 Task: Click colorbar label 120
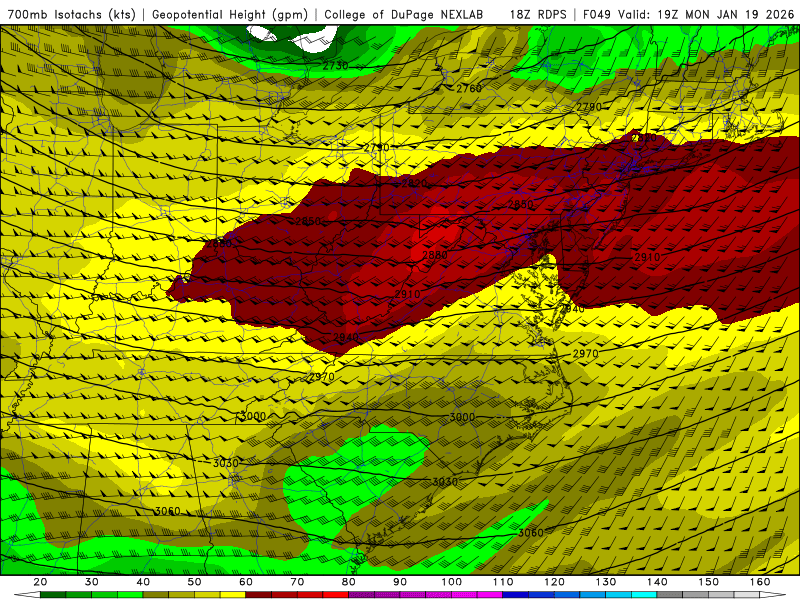(x=554, y=582)
